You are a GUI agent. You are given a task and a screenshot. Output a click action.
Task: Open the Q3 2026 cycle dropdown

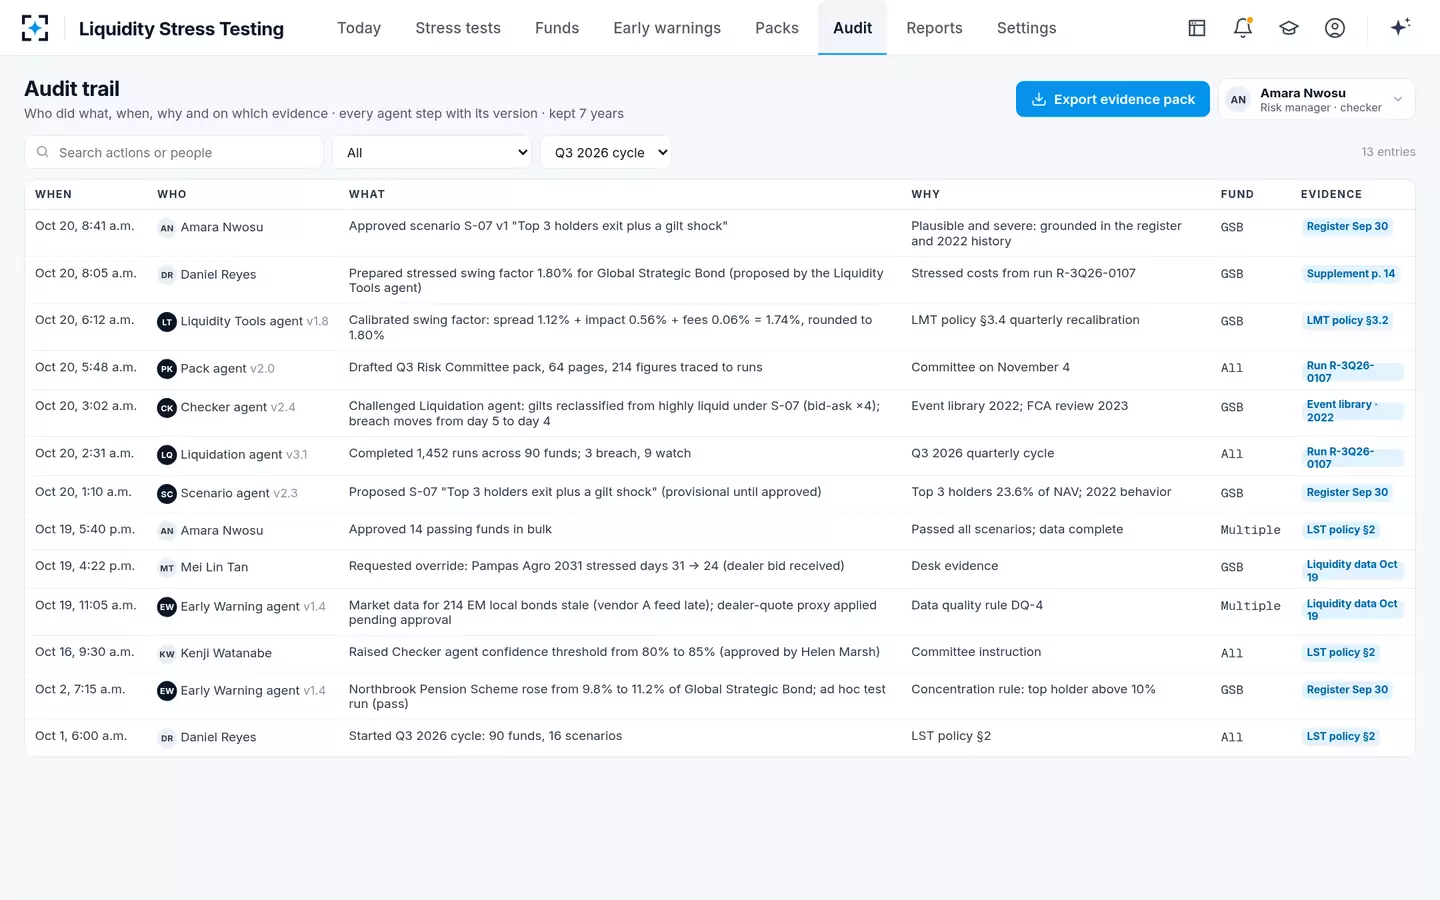pos(606,152)
